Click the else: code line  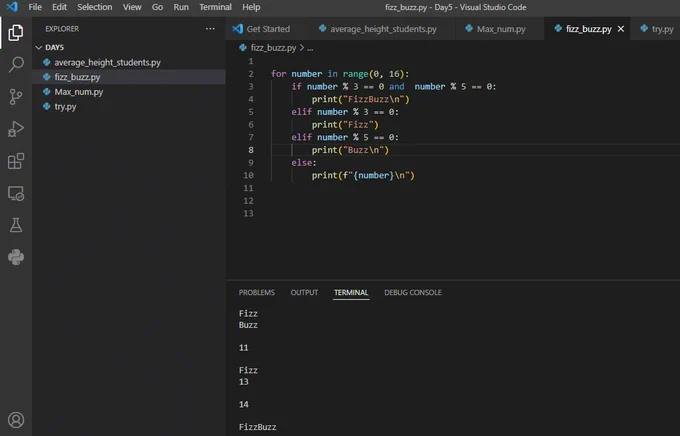304,163
